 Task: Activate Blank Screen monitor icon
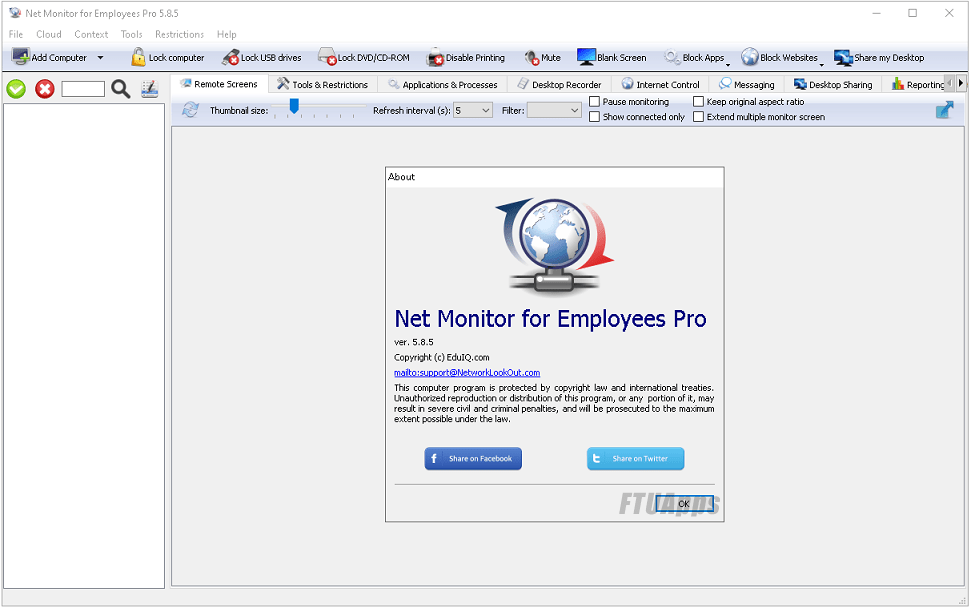[586, 57]
